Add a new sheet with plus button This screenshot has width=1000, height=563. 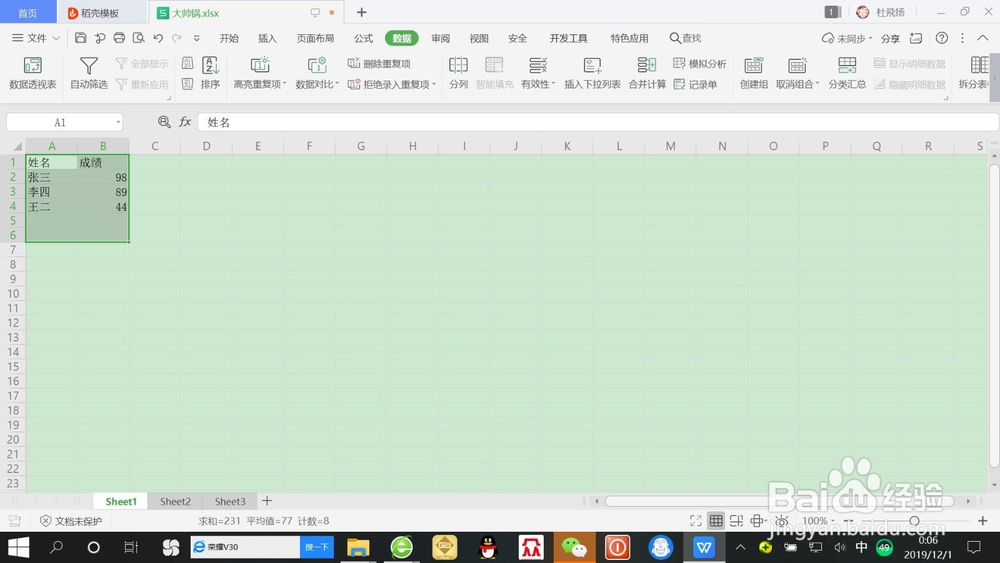[x=267, y=501]
